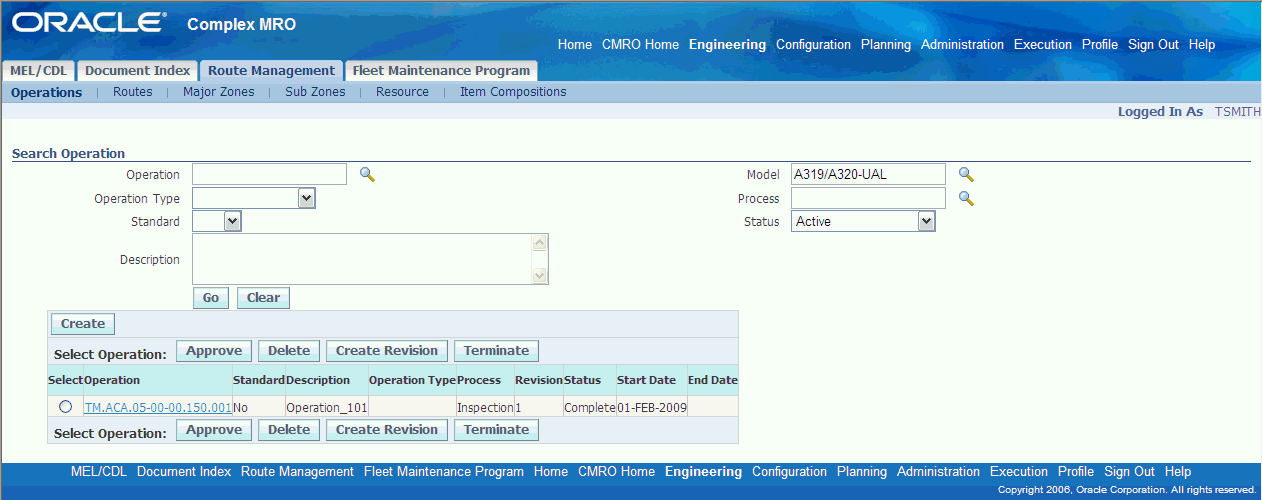This screenshot has width=1262, height=500.
Task: Click Sign Out in top navigation
Action: (x=1153, y=45)
